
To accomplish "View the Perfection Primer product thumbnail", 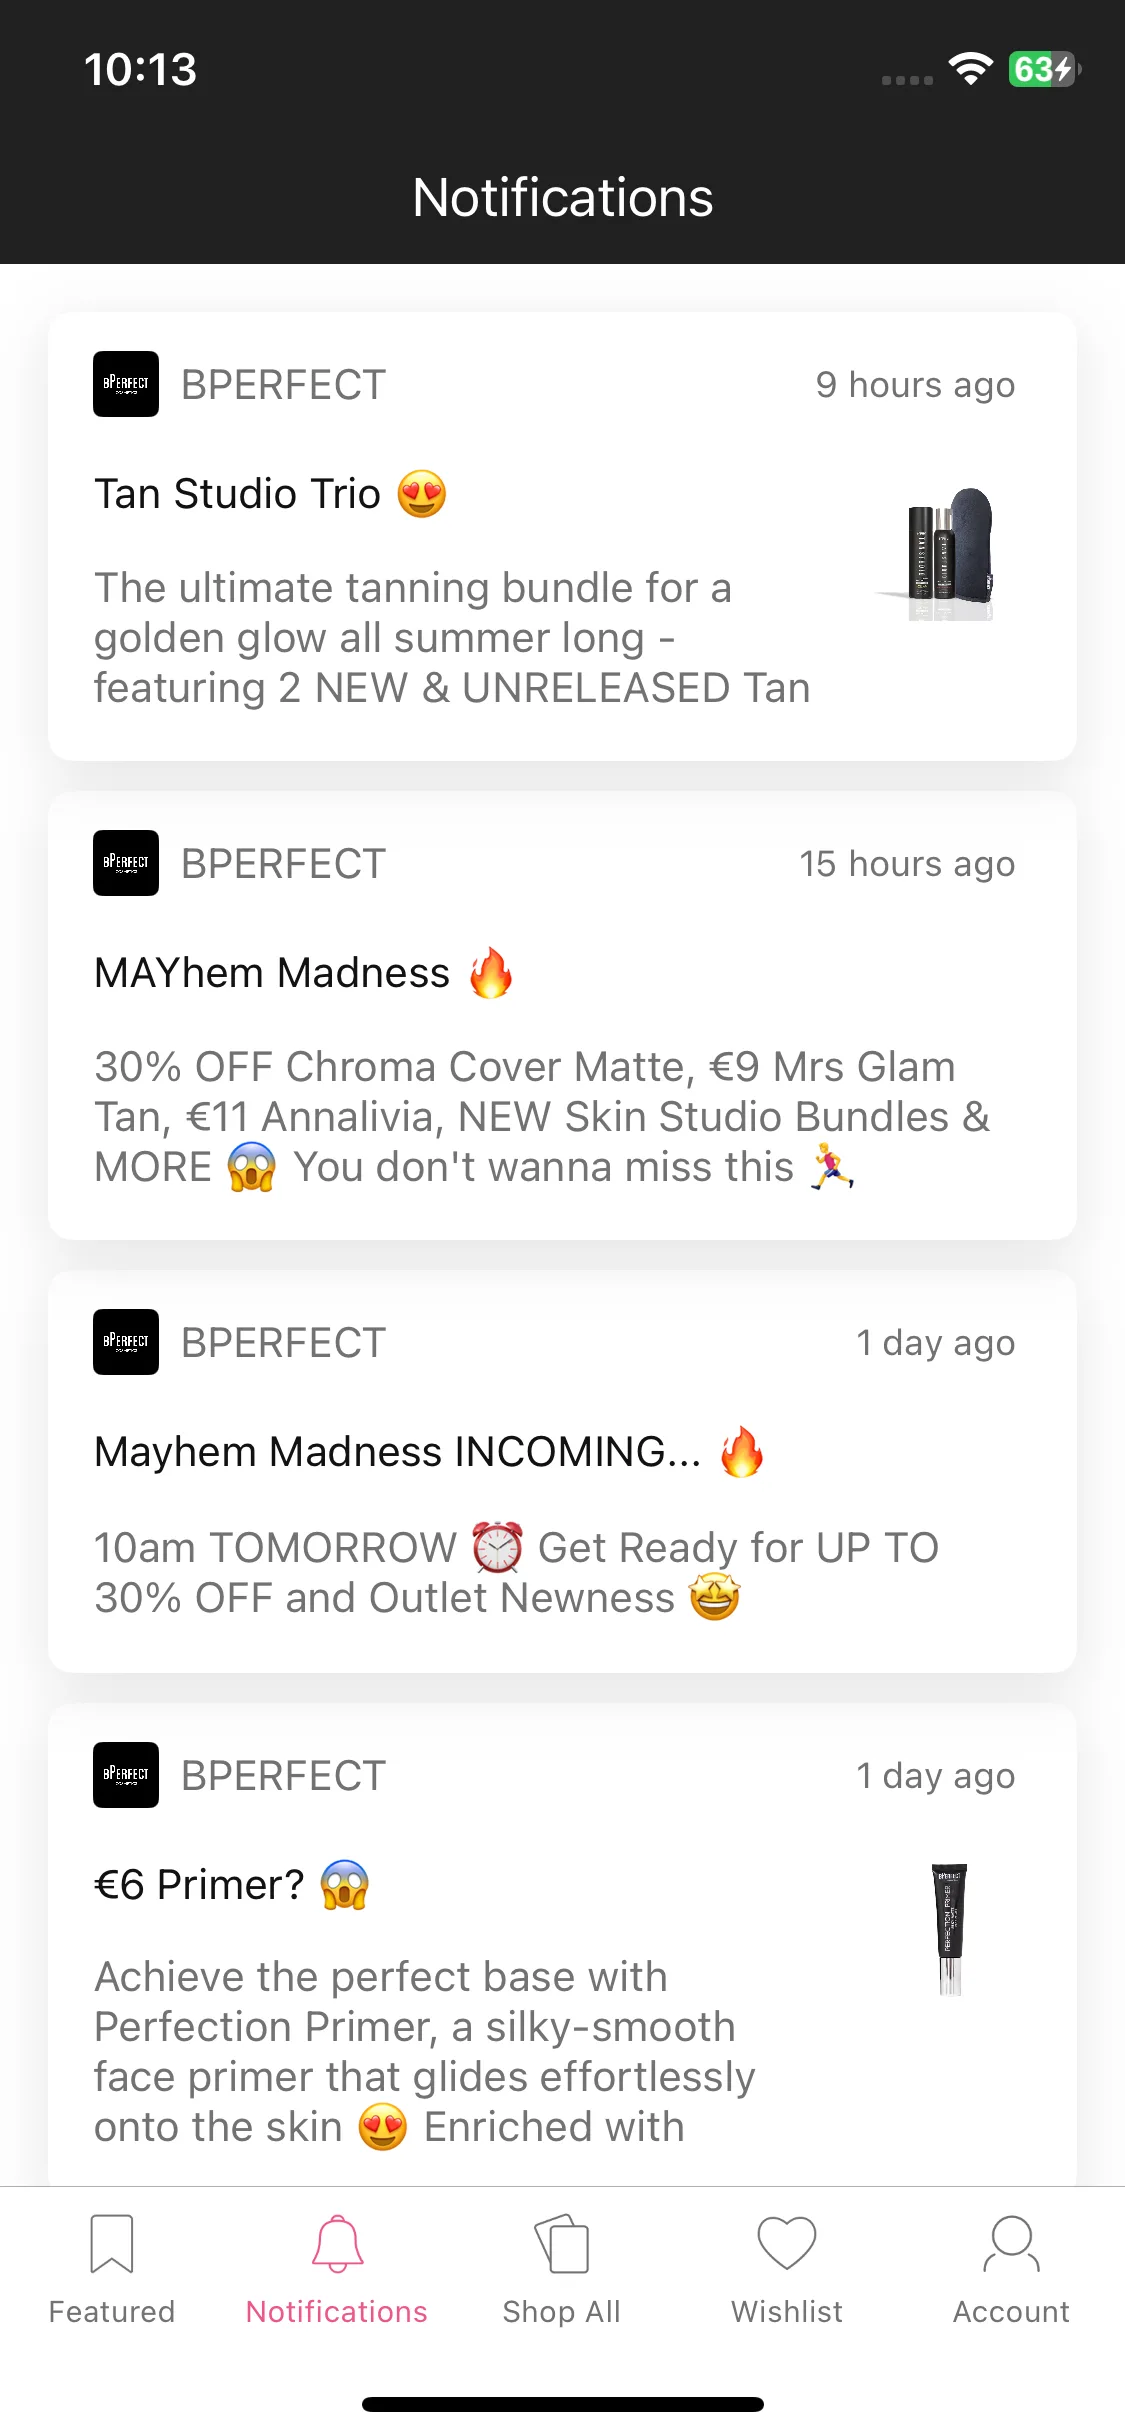I will click(x=949, y=1929).
